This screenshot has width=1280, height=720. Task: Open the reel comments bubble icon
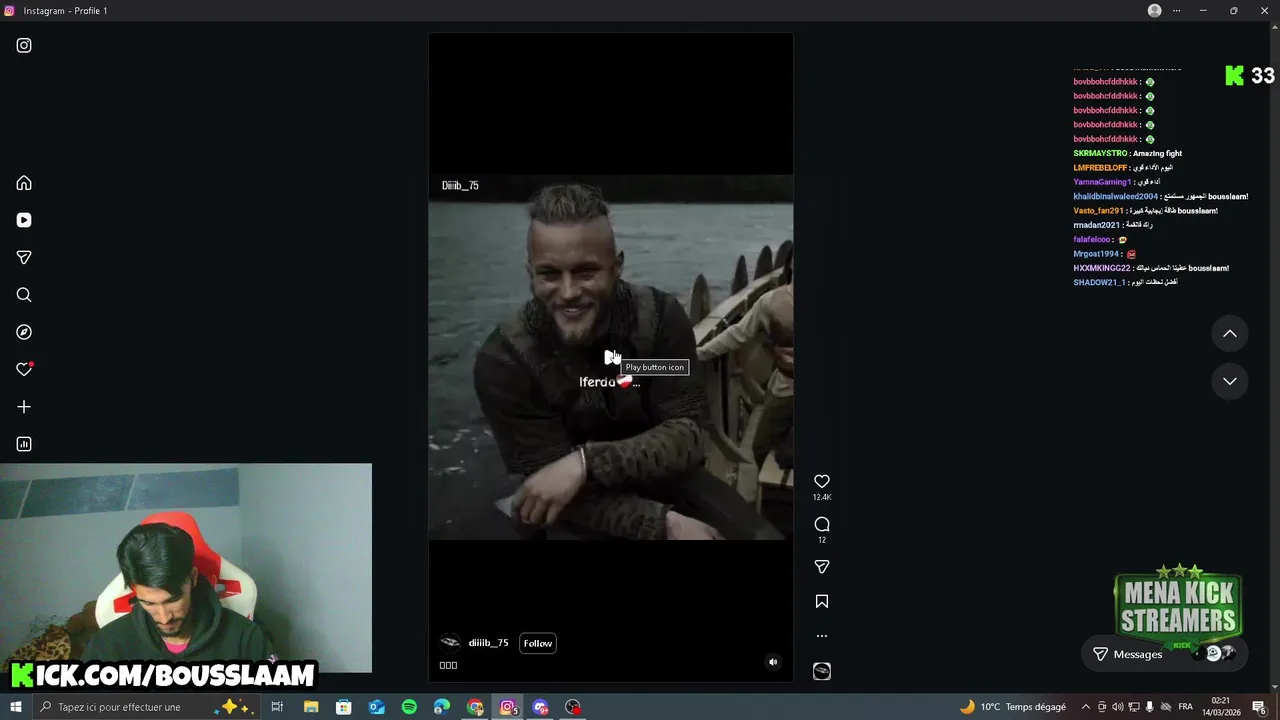pos(822,524)
